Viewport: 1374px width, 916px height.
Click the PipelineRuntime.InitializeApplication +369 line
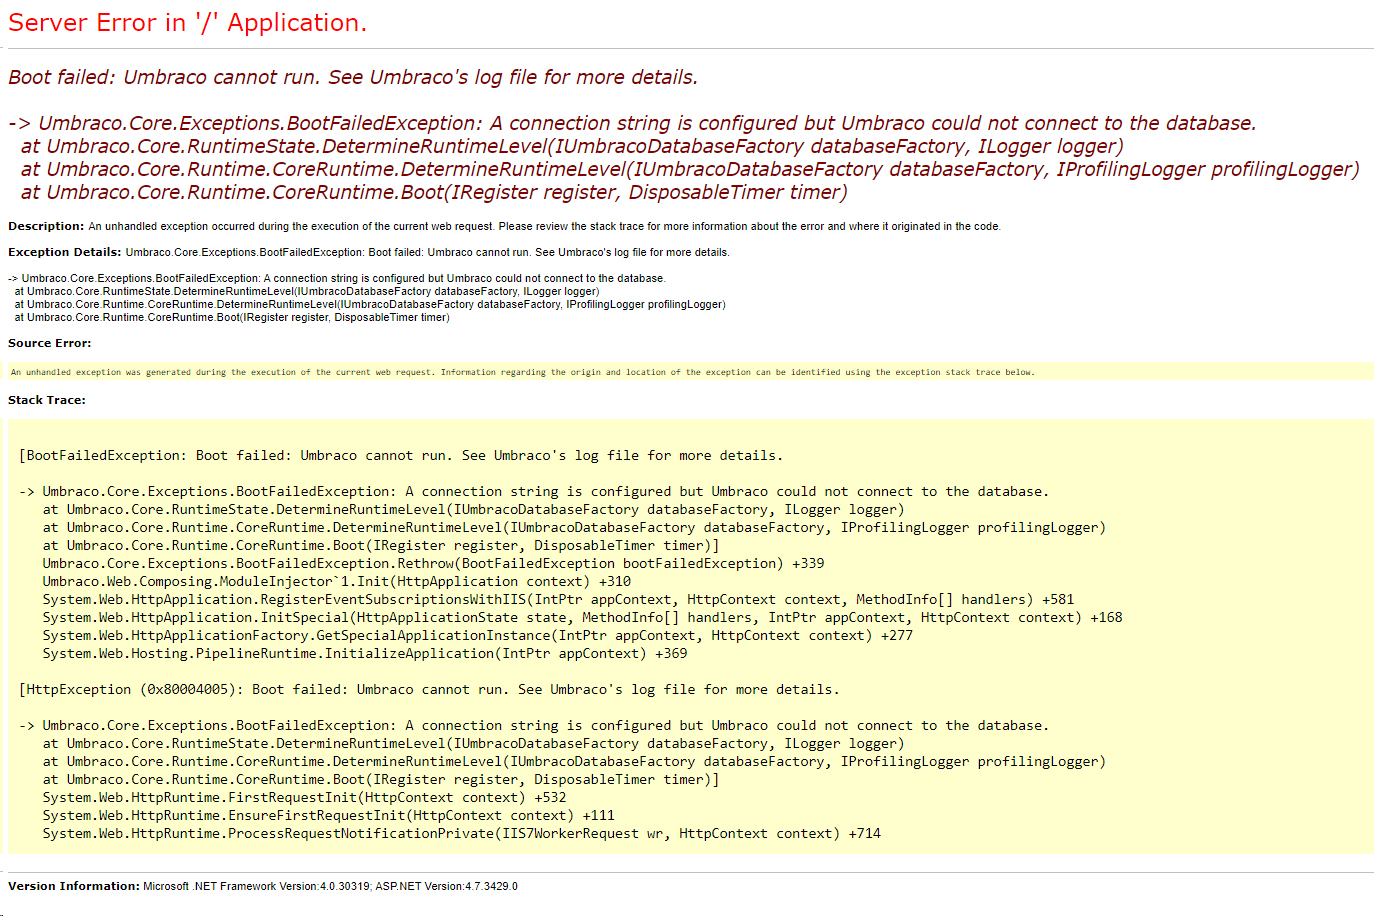point(364,653)
